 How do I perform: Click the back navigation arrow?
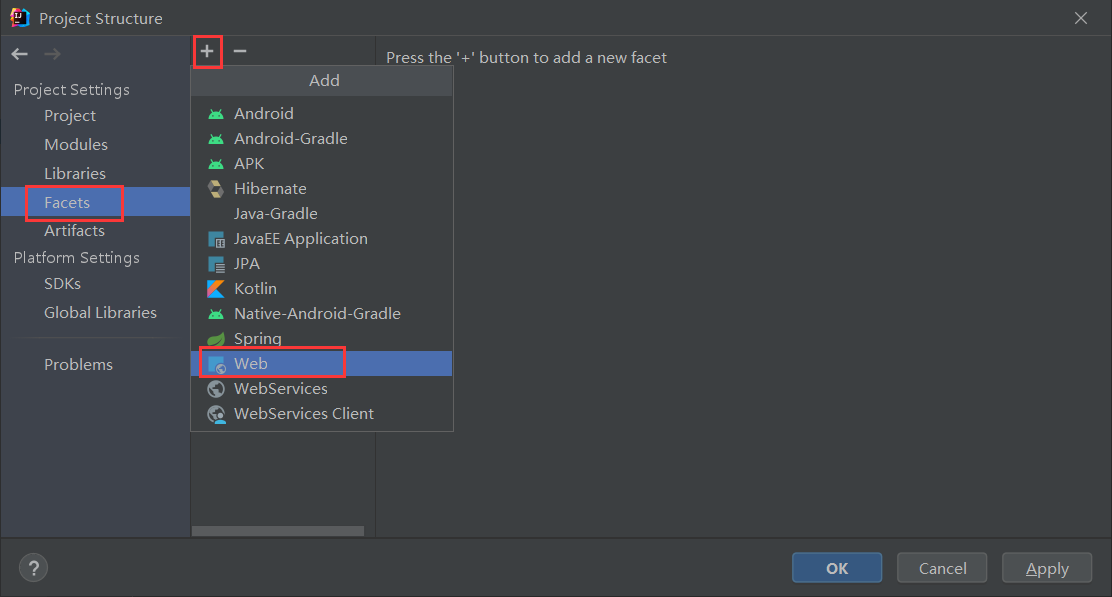coord(20,54)
